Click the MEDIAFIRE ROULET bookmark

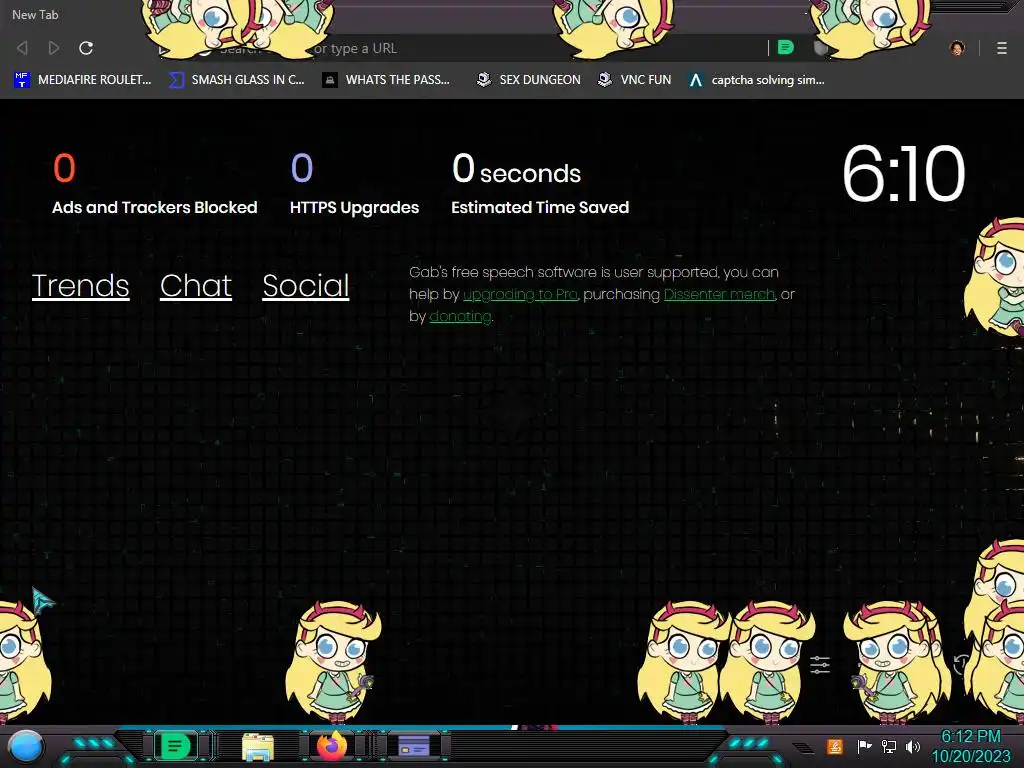(x=82, y=80)
